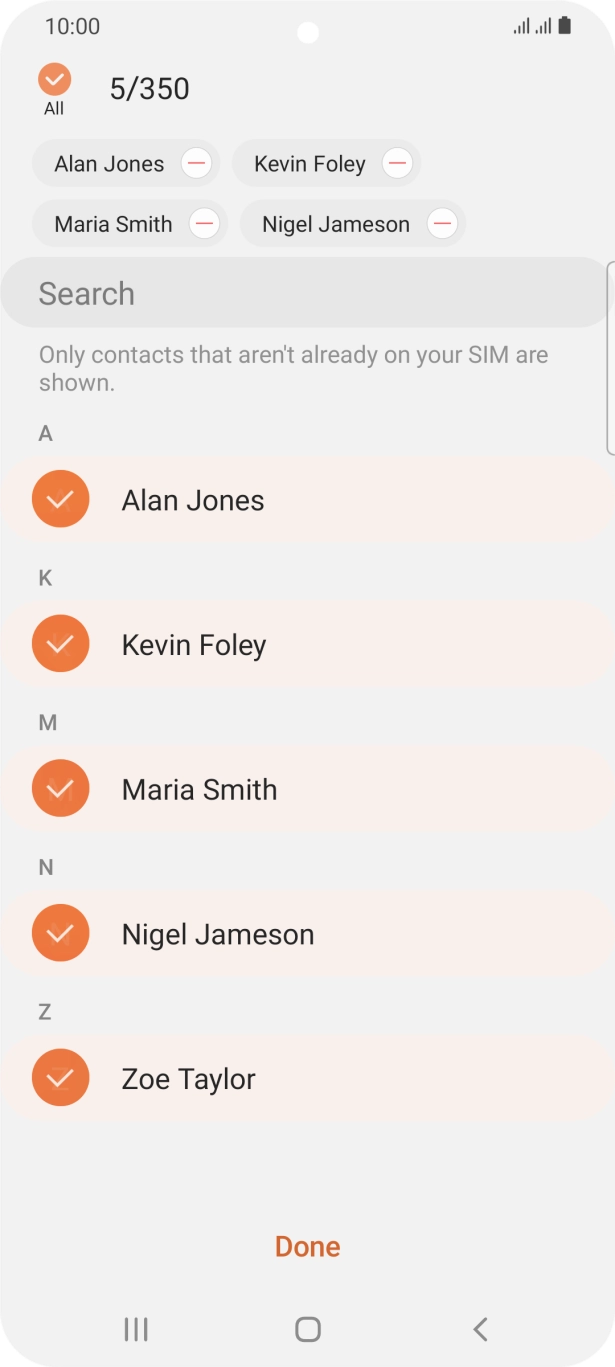The image size is (615, 1367).
Task: Uncheck Maria Smith in the contact list
Action: [60, 788]
